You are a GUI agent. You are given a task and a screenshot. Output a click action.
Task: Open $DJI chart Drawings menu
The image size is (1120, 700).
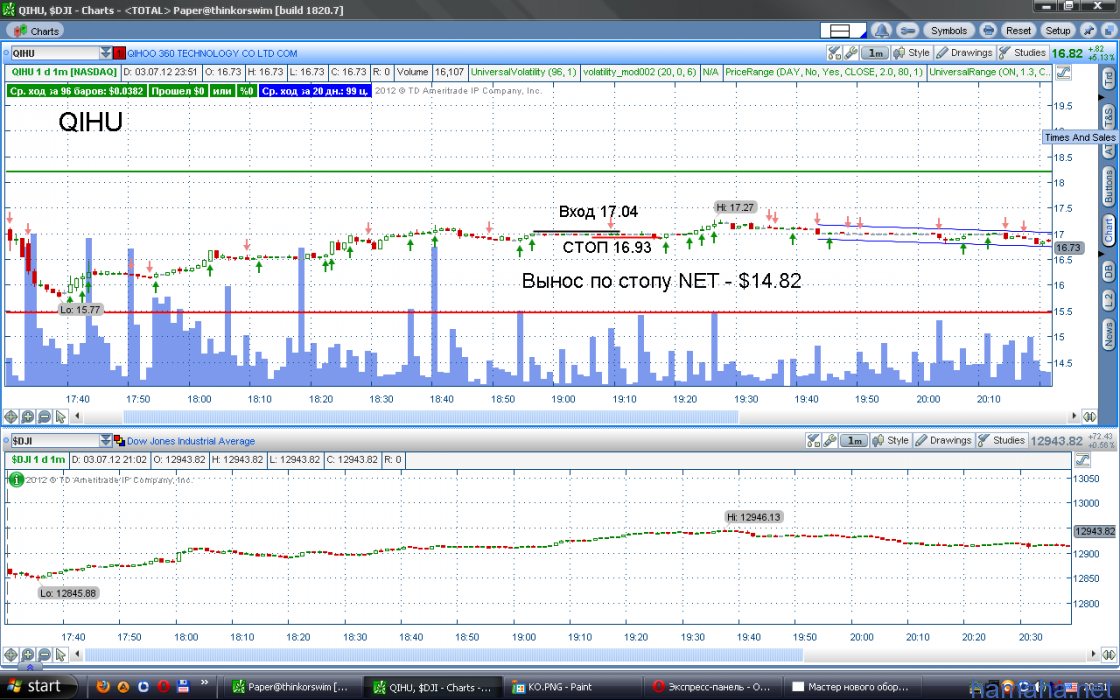(943, 441)
